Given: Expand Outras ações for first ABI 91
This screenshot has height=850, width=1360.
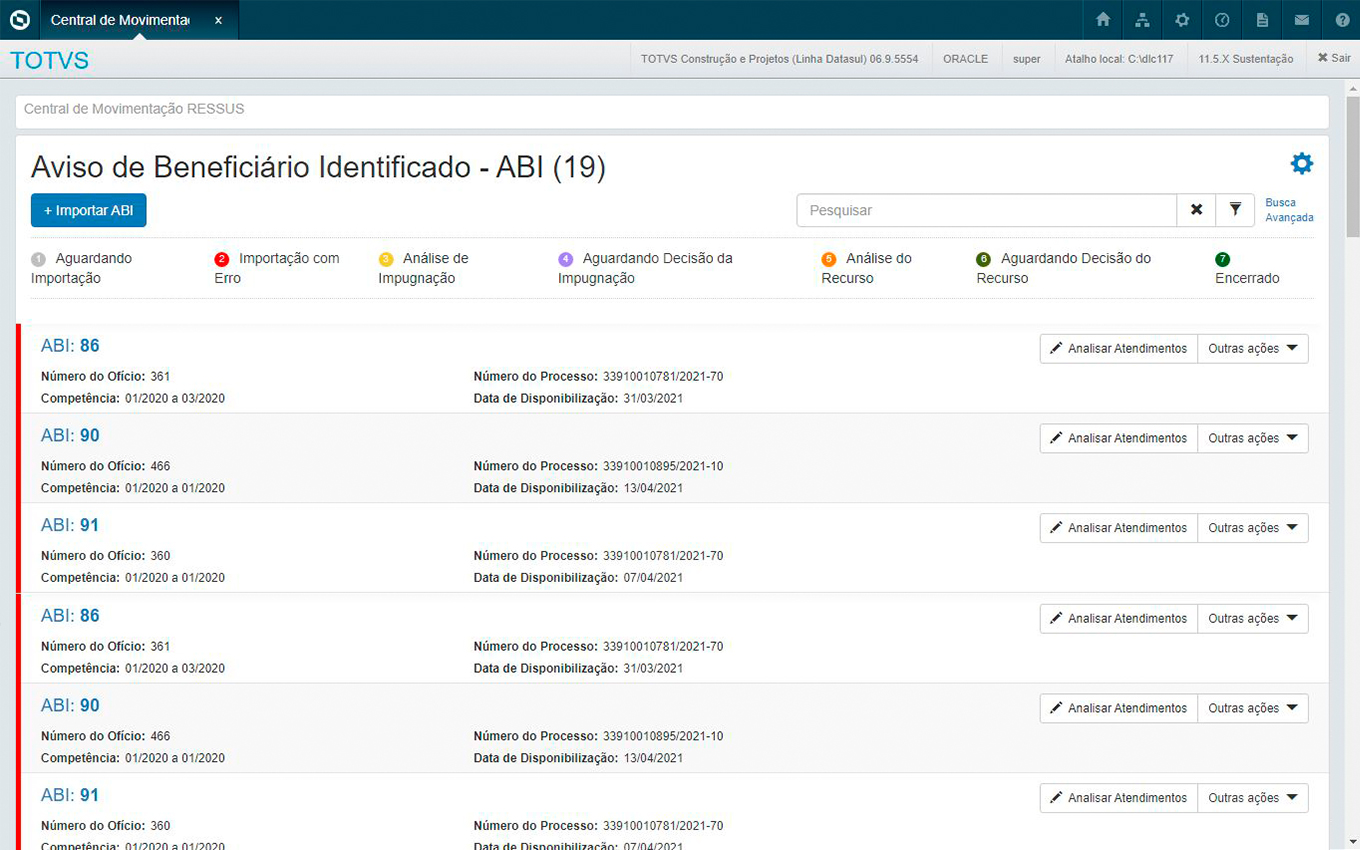Looking at the screenshot, I should (x=1252, y=528).
